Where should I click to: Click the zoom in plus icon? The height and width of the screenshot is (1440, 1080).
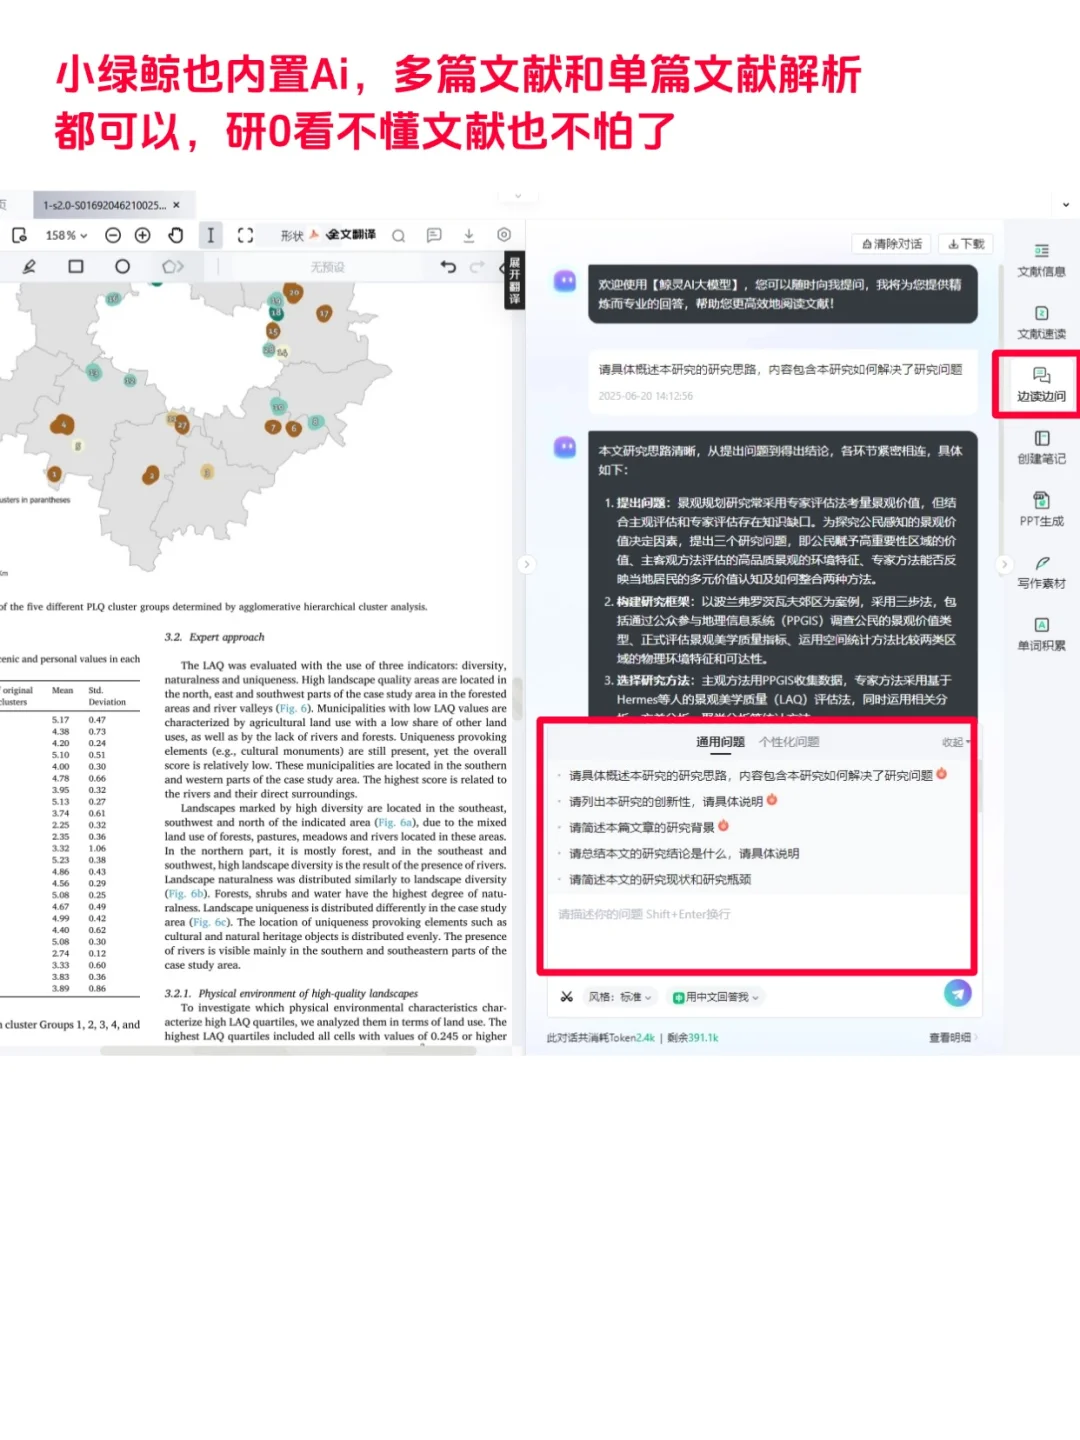tap(142, 235)
